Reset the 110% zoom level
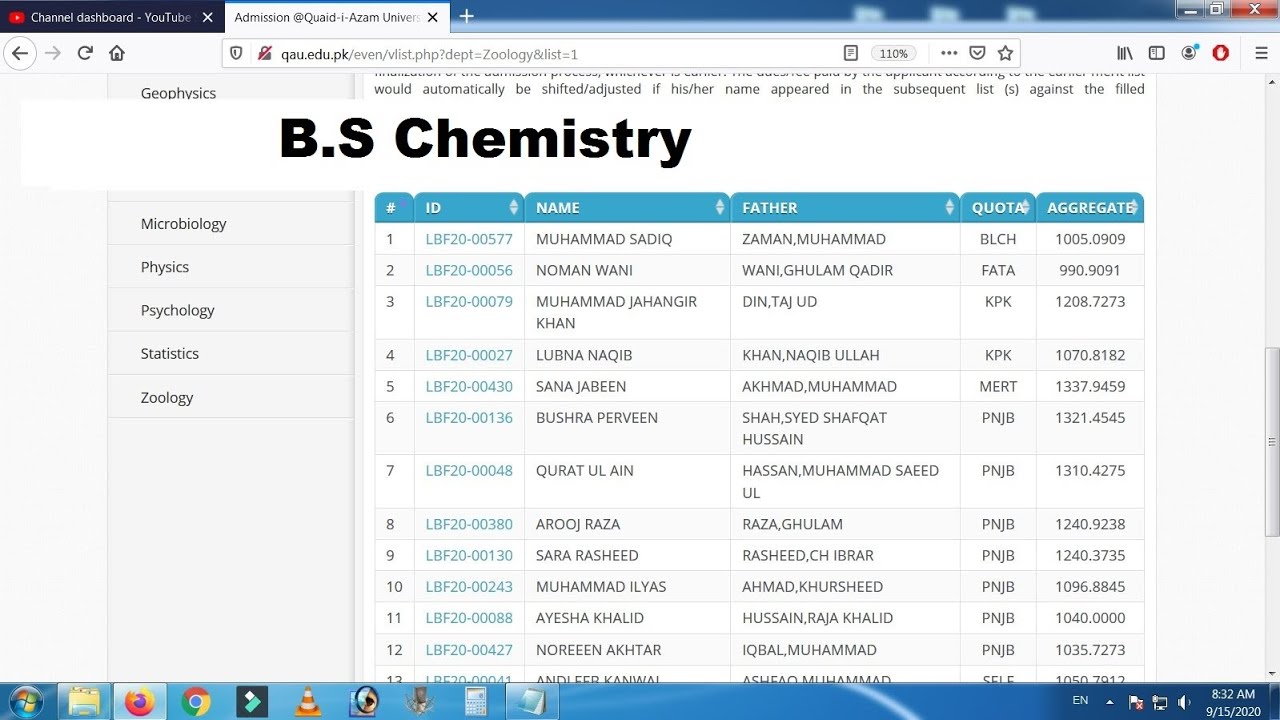 pyautogui.click(x=893, y=53)
